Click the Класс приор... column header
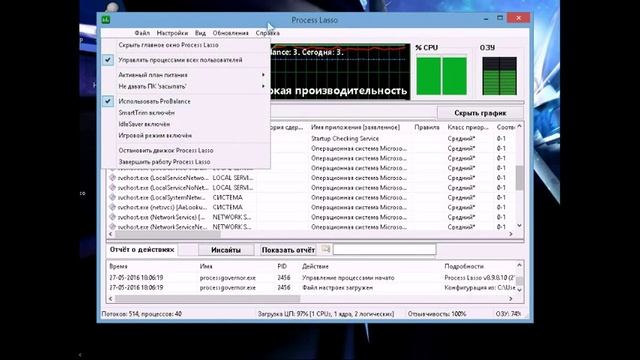Viewport: 640px width, 360px height. tap(468, 127)
